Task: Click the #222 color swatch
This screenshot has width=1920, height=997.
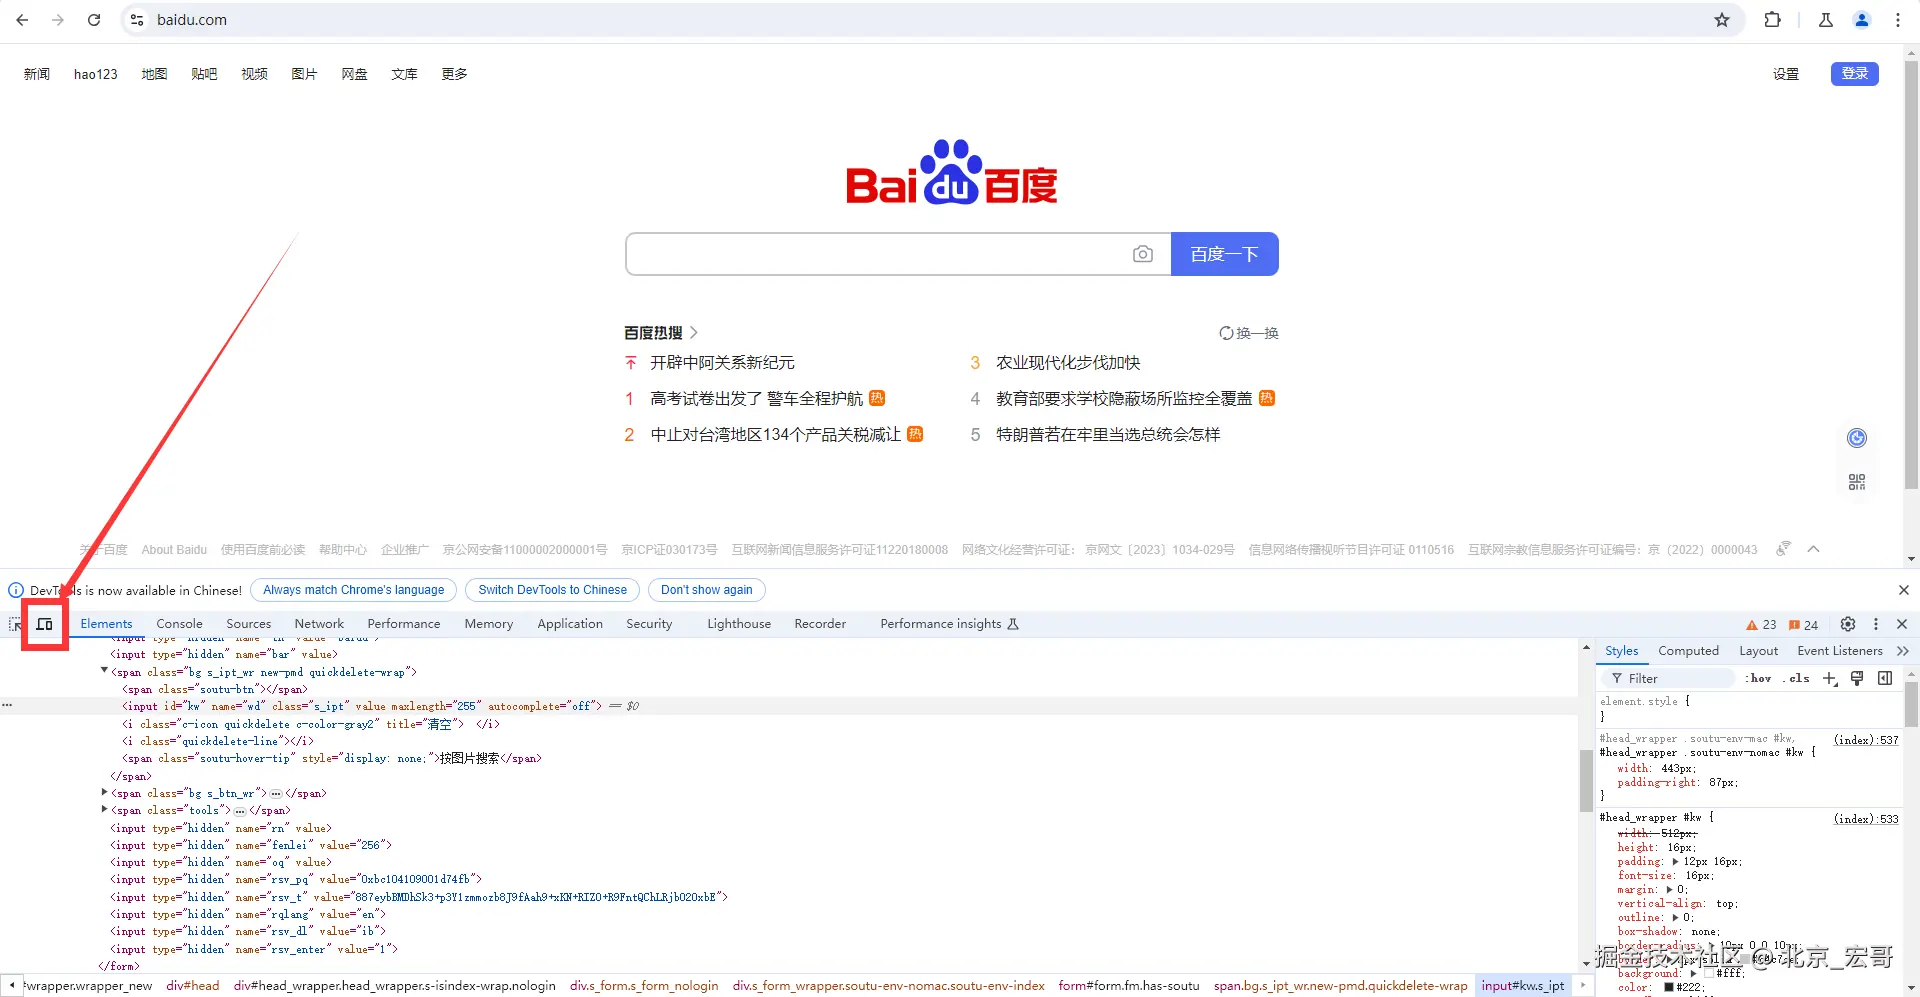Action: [1669, 987]
